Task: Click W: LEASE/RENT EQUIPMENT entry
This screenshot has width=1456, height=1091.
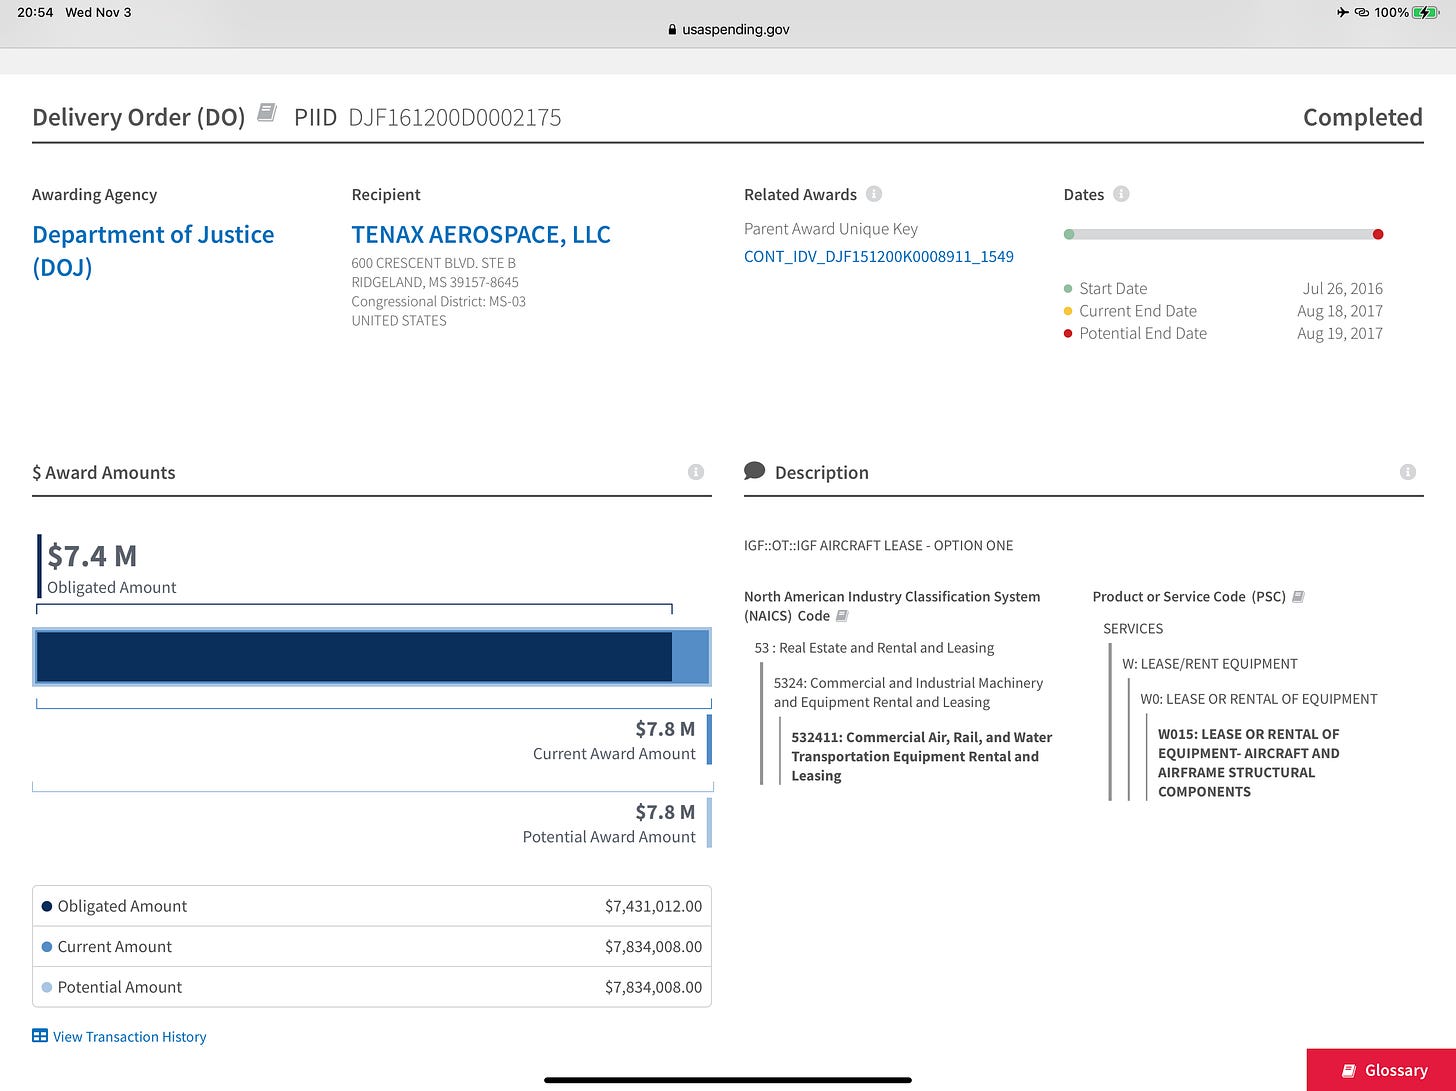Action: (x=1210, y=664)
